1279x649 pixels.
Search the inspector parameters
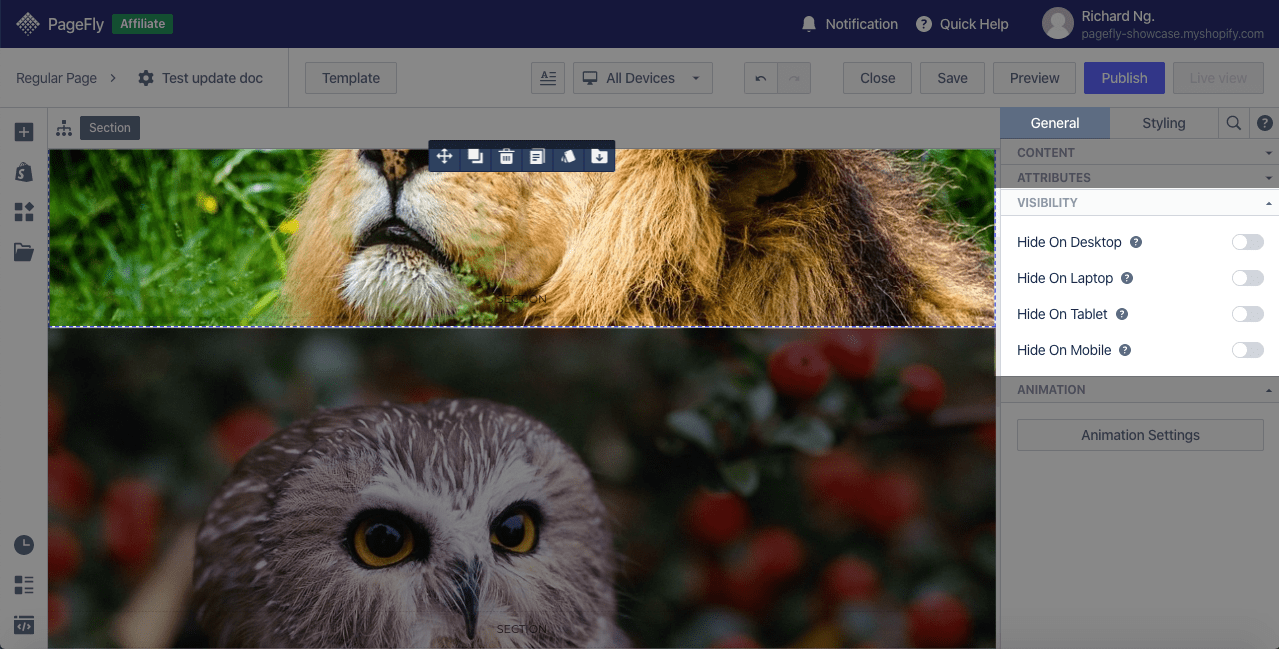(1234, 123)
